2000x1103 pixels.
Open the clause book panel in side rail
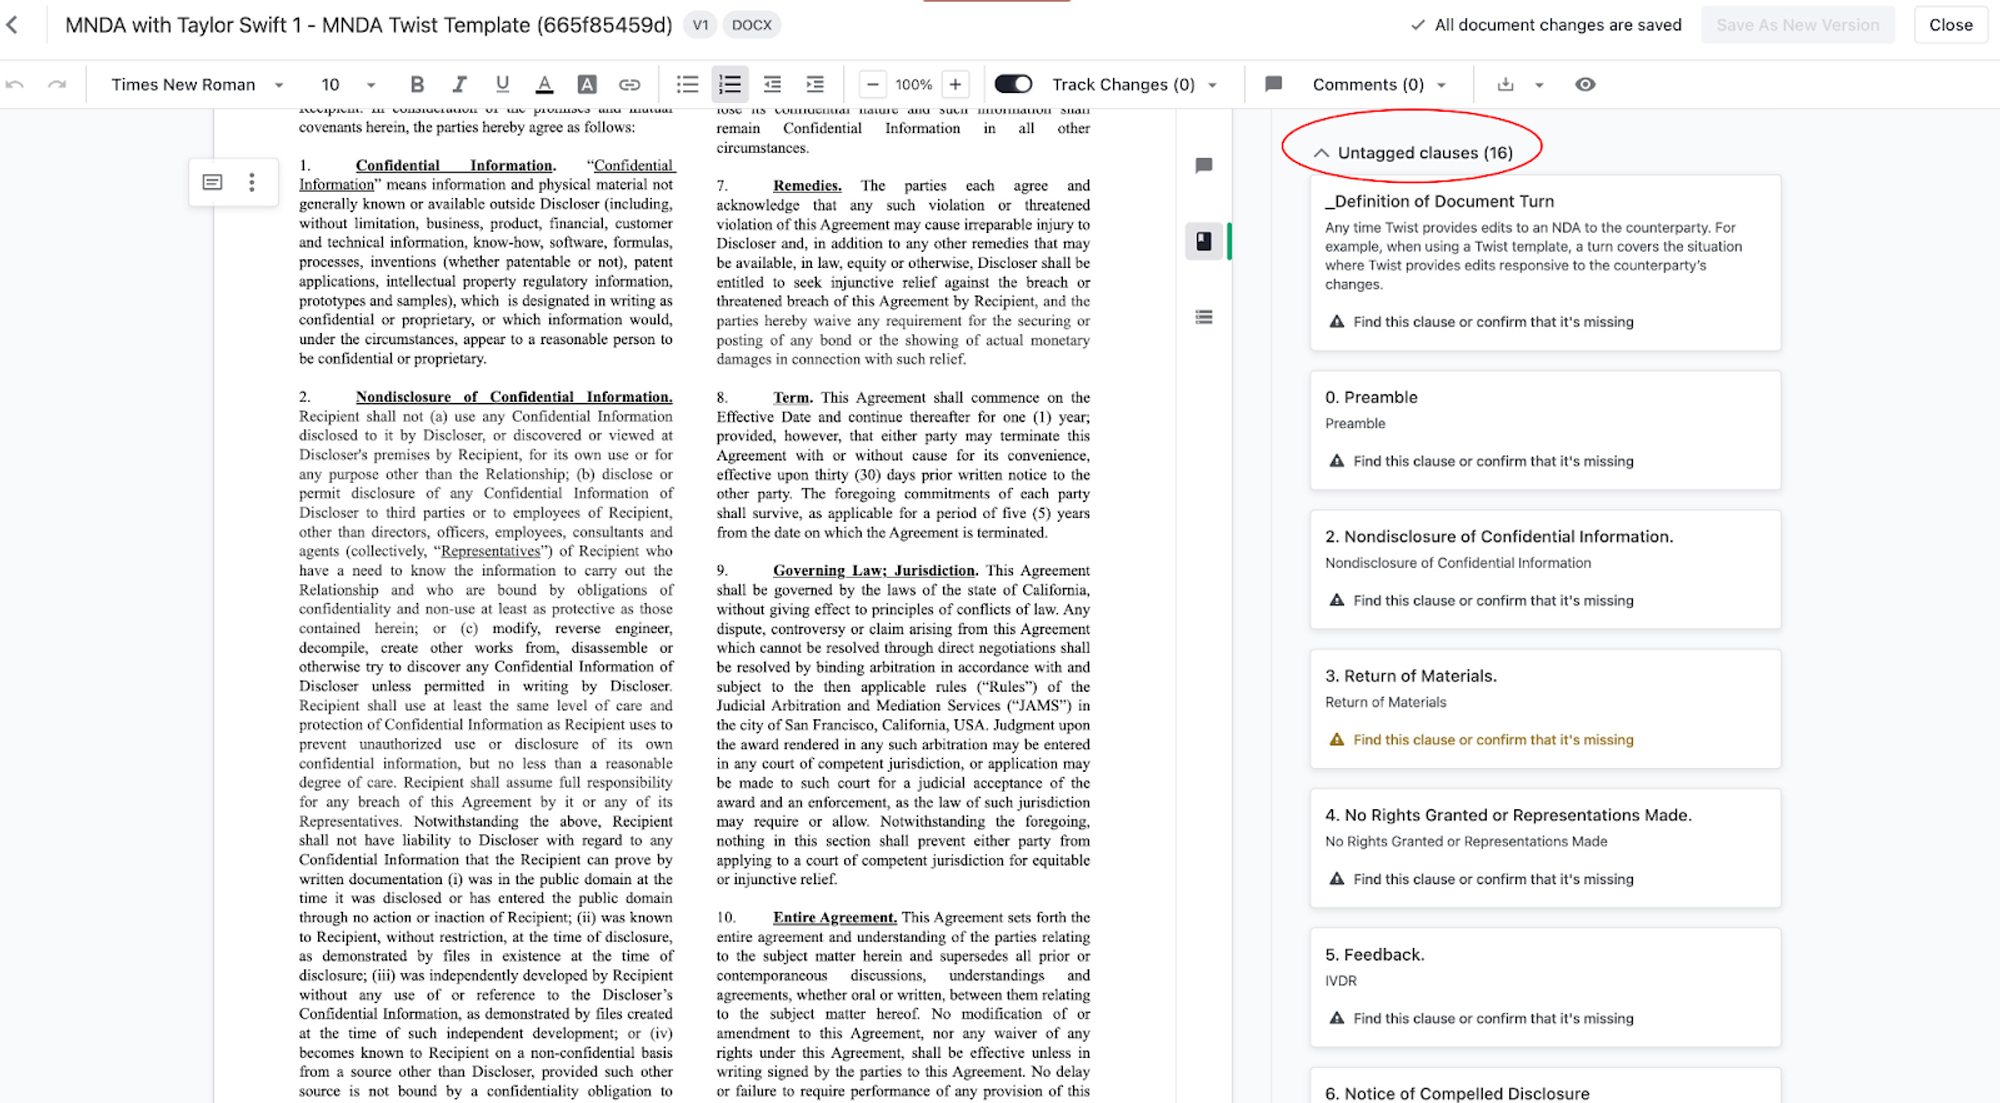pyautogui.click(x=1204, y=241)
